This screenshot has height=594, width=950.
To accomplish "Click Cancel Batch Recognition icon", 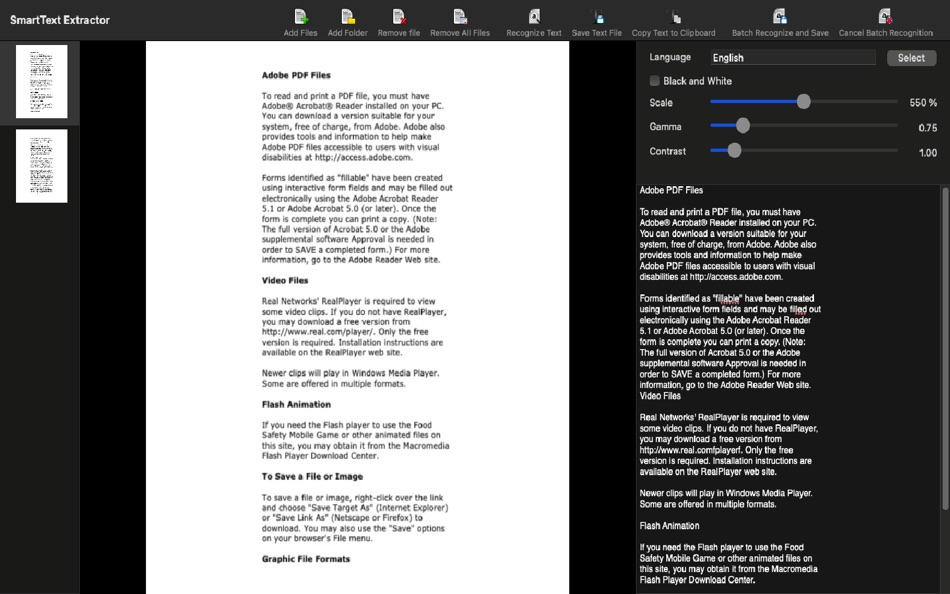I will tap(885, 16).
